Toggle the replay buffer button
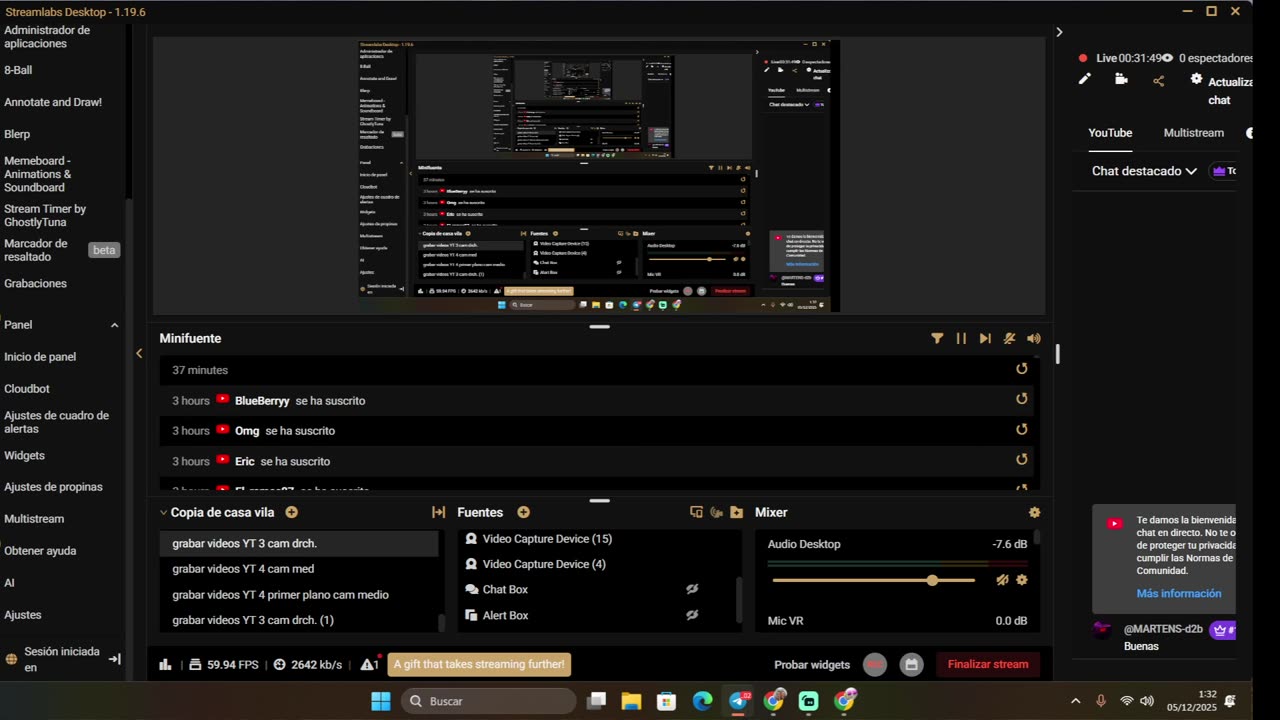 [x=910, y=665]
